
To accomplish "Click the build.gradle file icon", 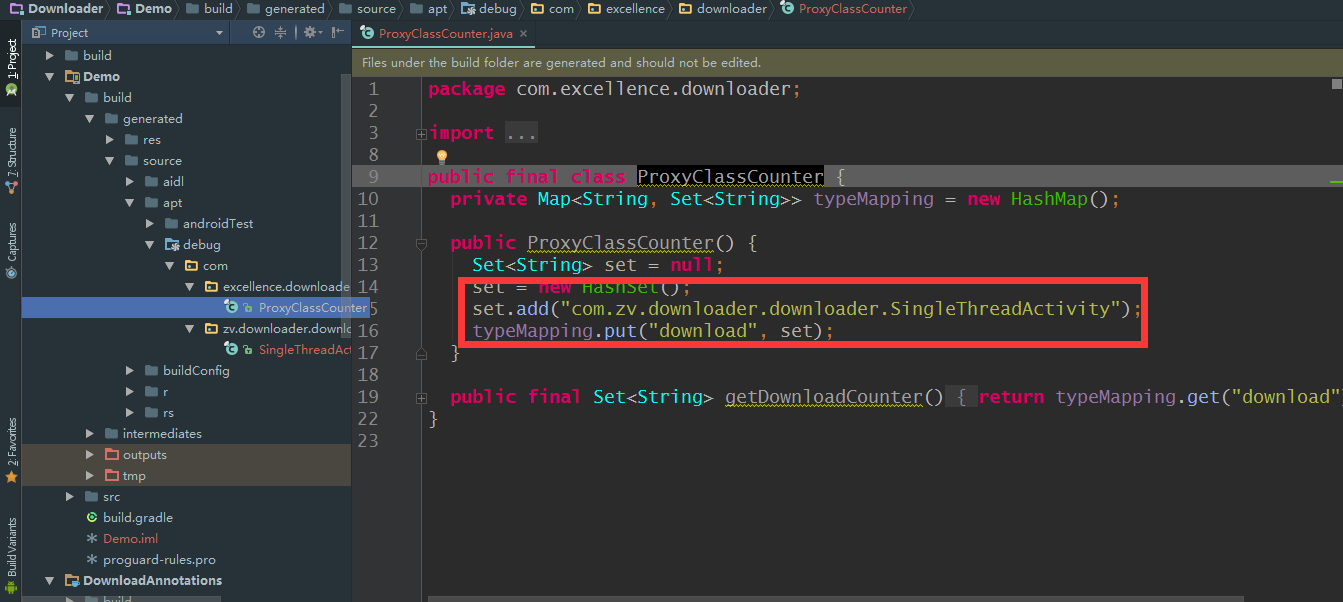I will pos(92,517).
